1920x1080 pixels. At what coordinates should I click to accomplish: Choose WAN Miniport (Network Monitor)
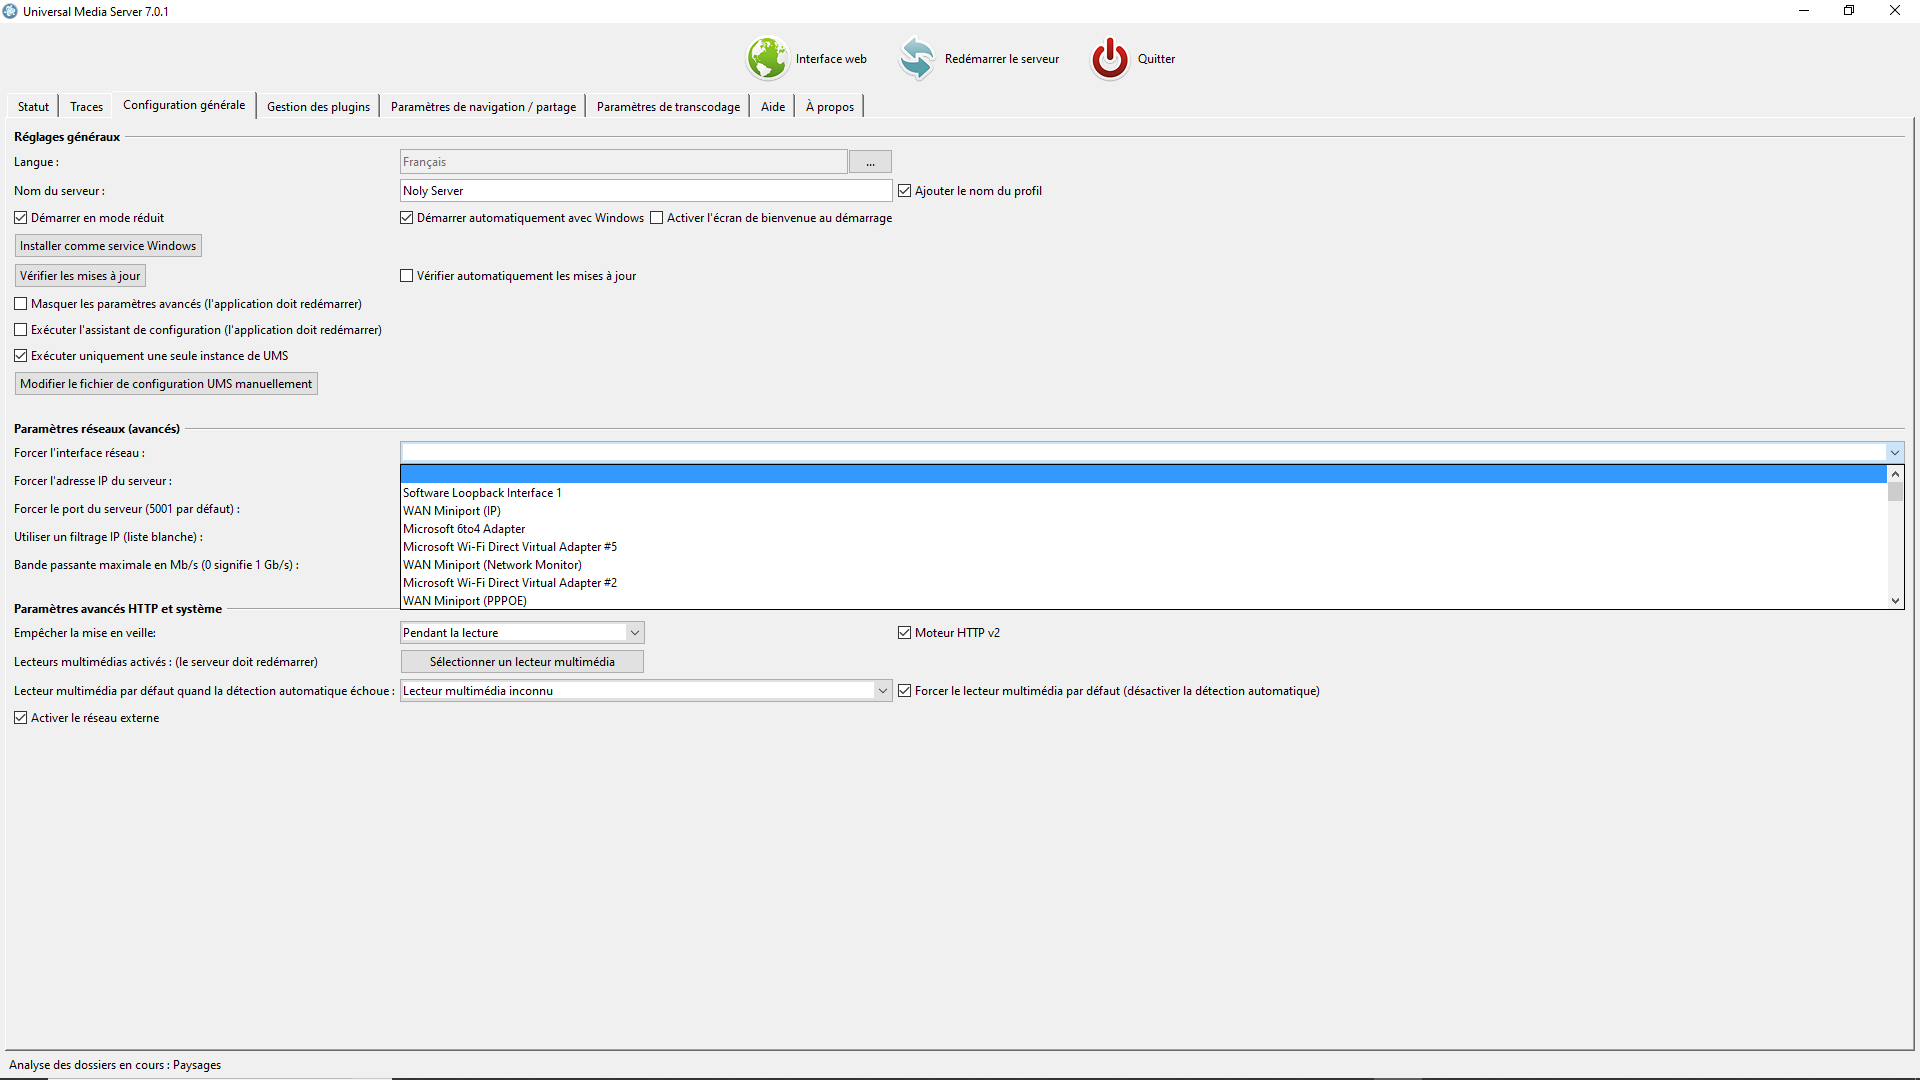tap(1143, 565)
